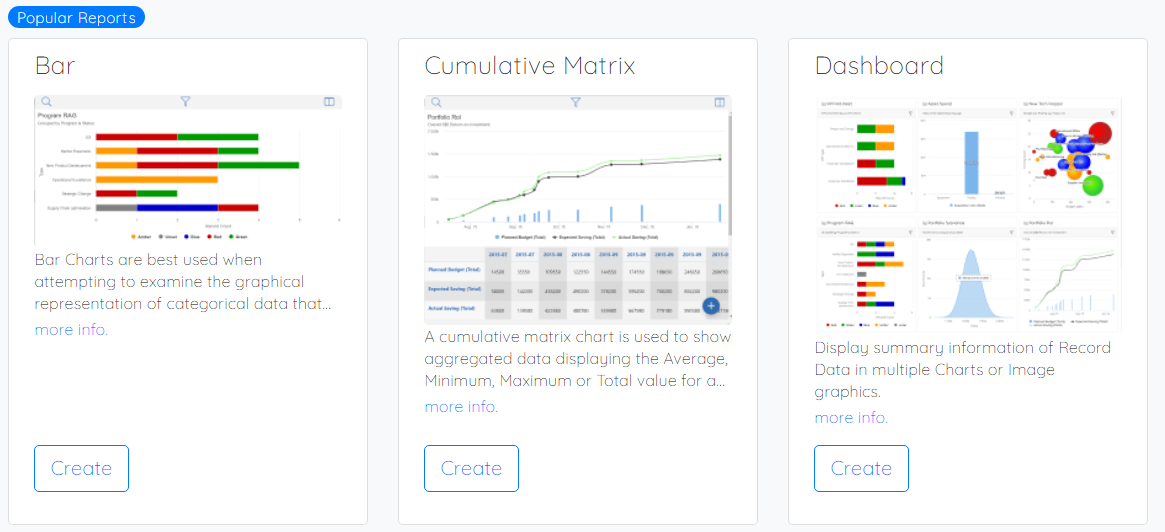Click the column layout icon in Cumulative Matrix preview

[719, 103]
